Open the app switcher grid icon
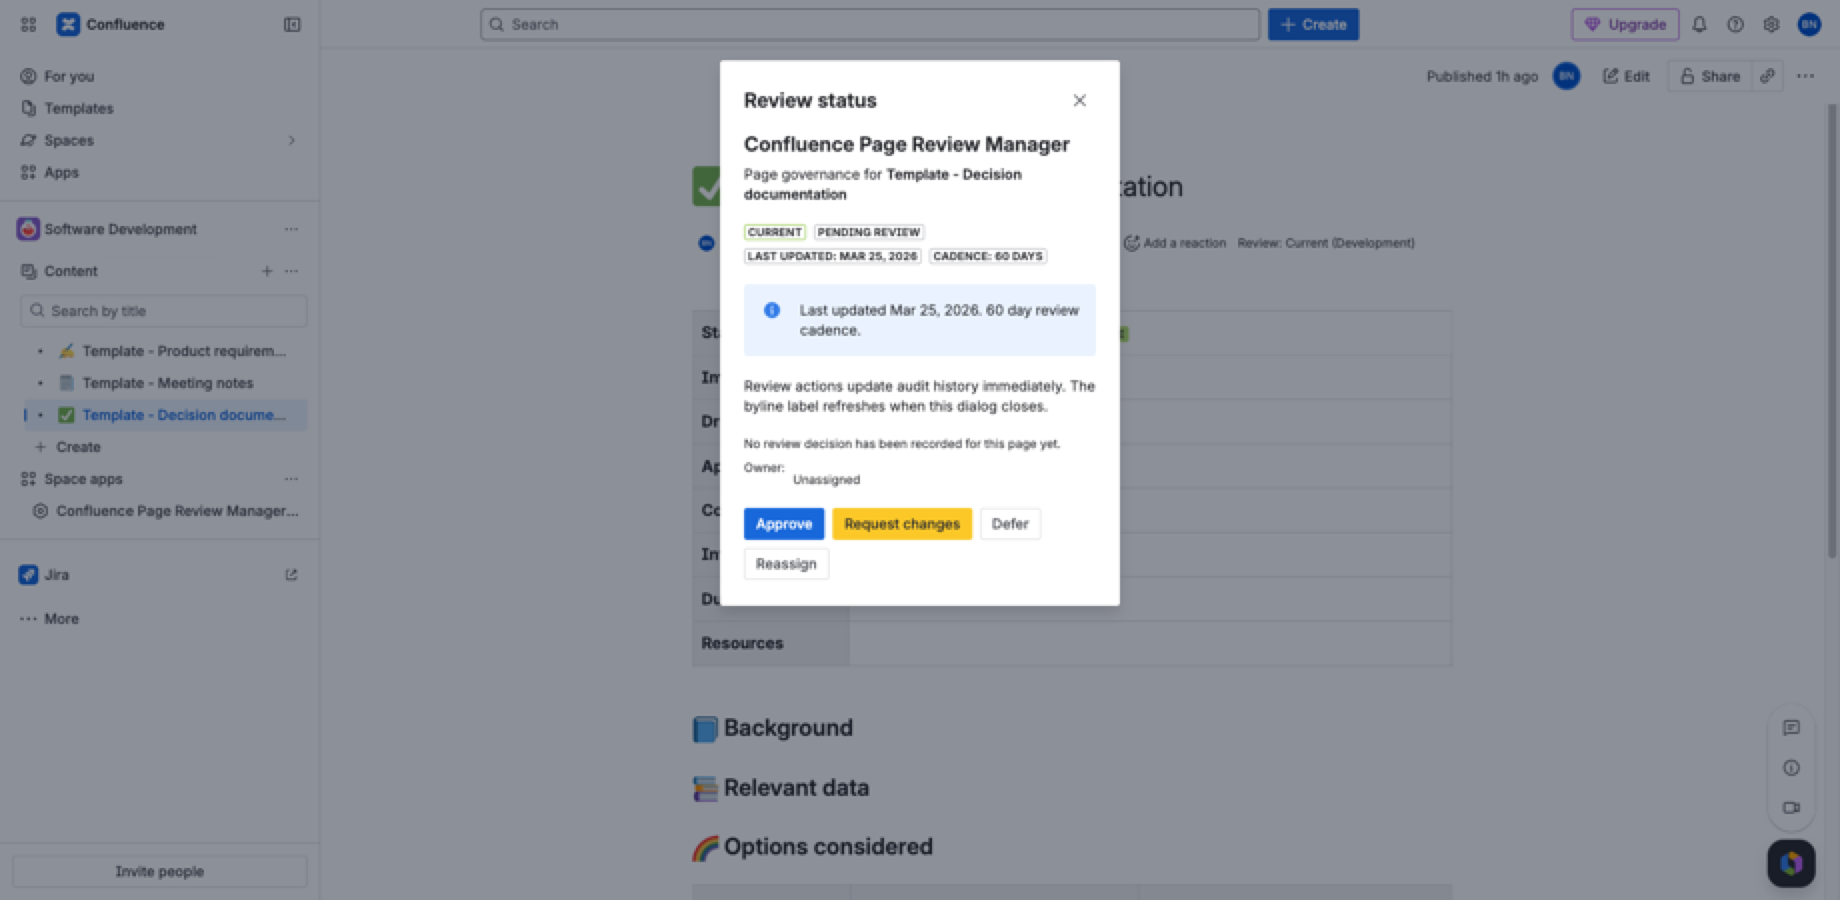Viewport: 1840px width, 900px height. point(27,24)
